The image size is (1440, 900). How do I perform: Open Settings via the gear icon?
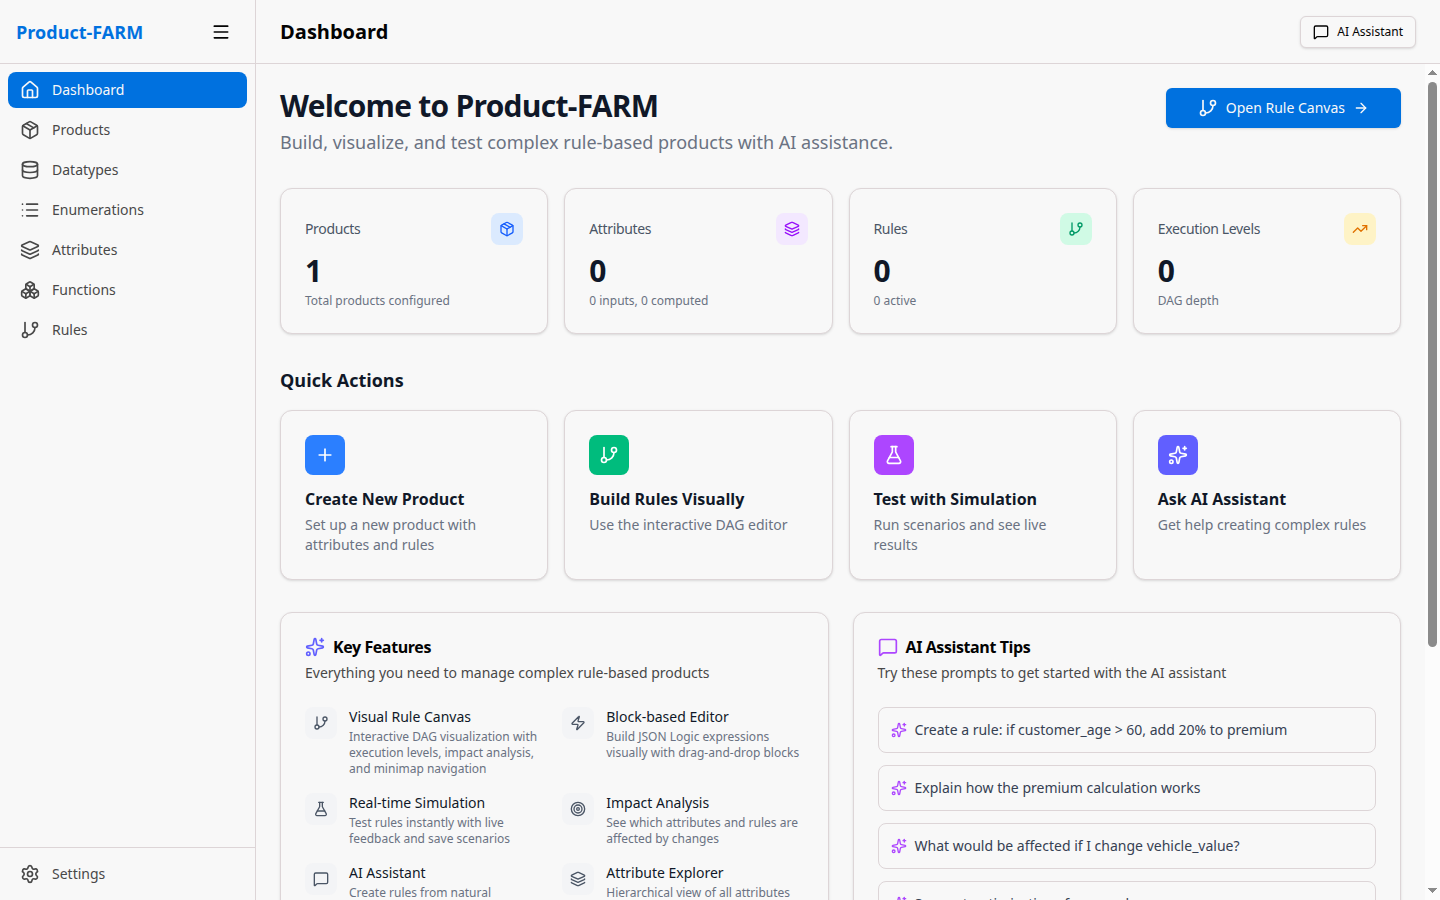pyautogui.click(x=30, y=873)
